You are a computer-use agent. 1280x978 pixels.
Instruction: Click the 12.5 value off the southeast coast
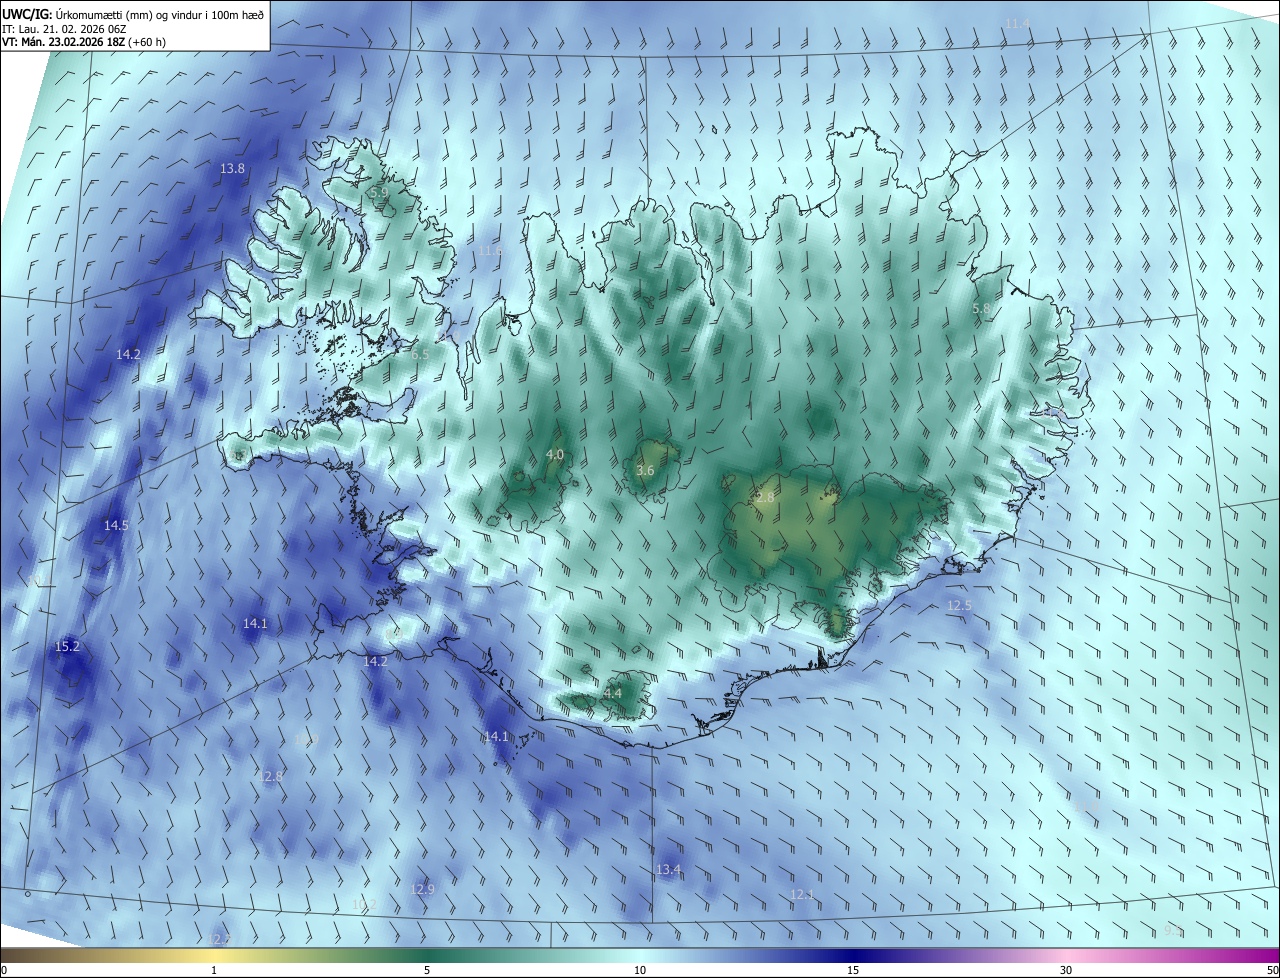tap(959, 606)
